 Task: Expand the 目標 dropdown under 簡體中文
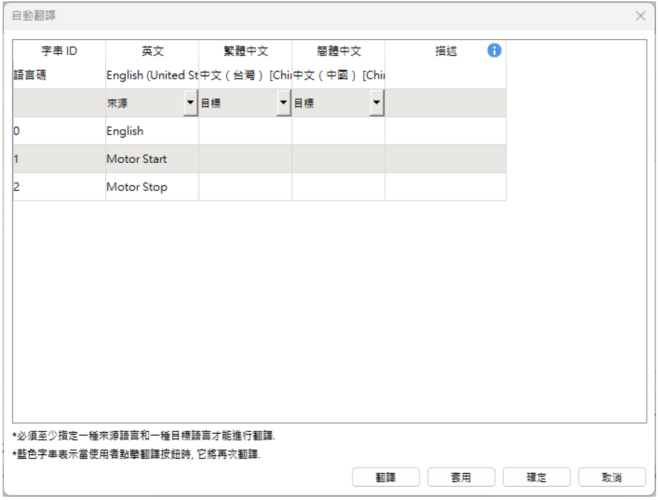point(376,103)
